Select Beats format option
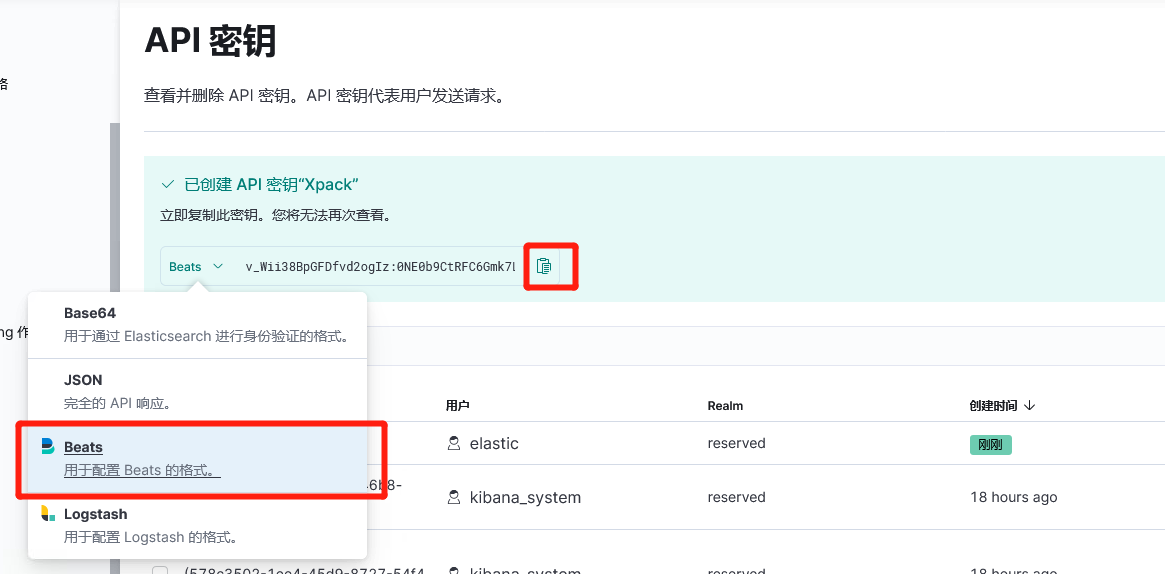This screenshot has width=1165, height=574. click(x=198, y=459)
